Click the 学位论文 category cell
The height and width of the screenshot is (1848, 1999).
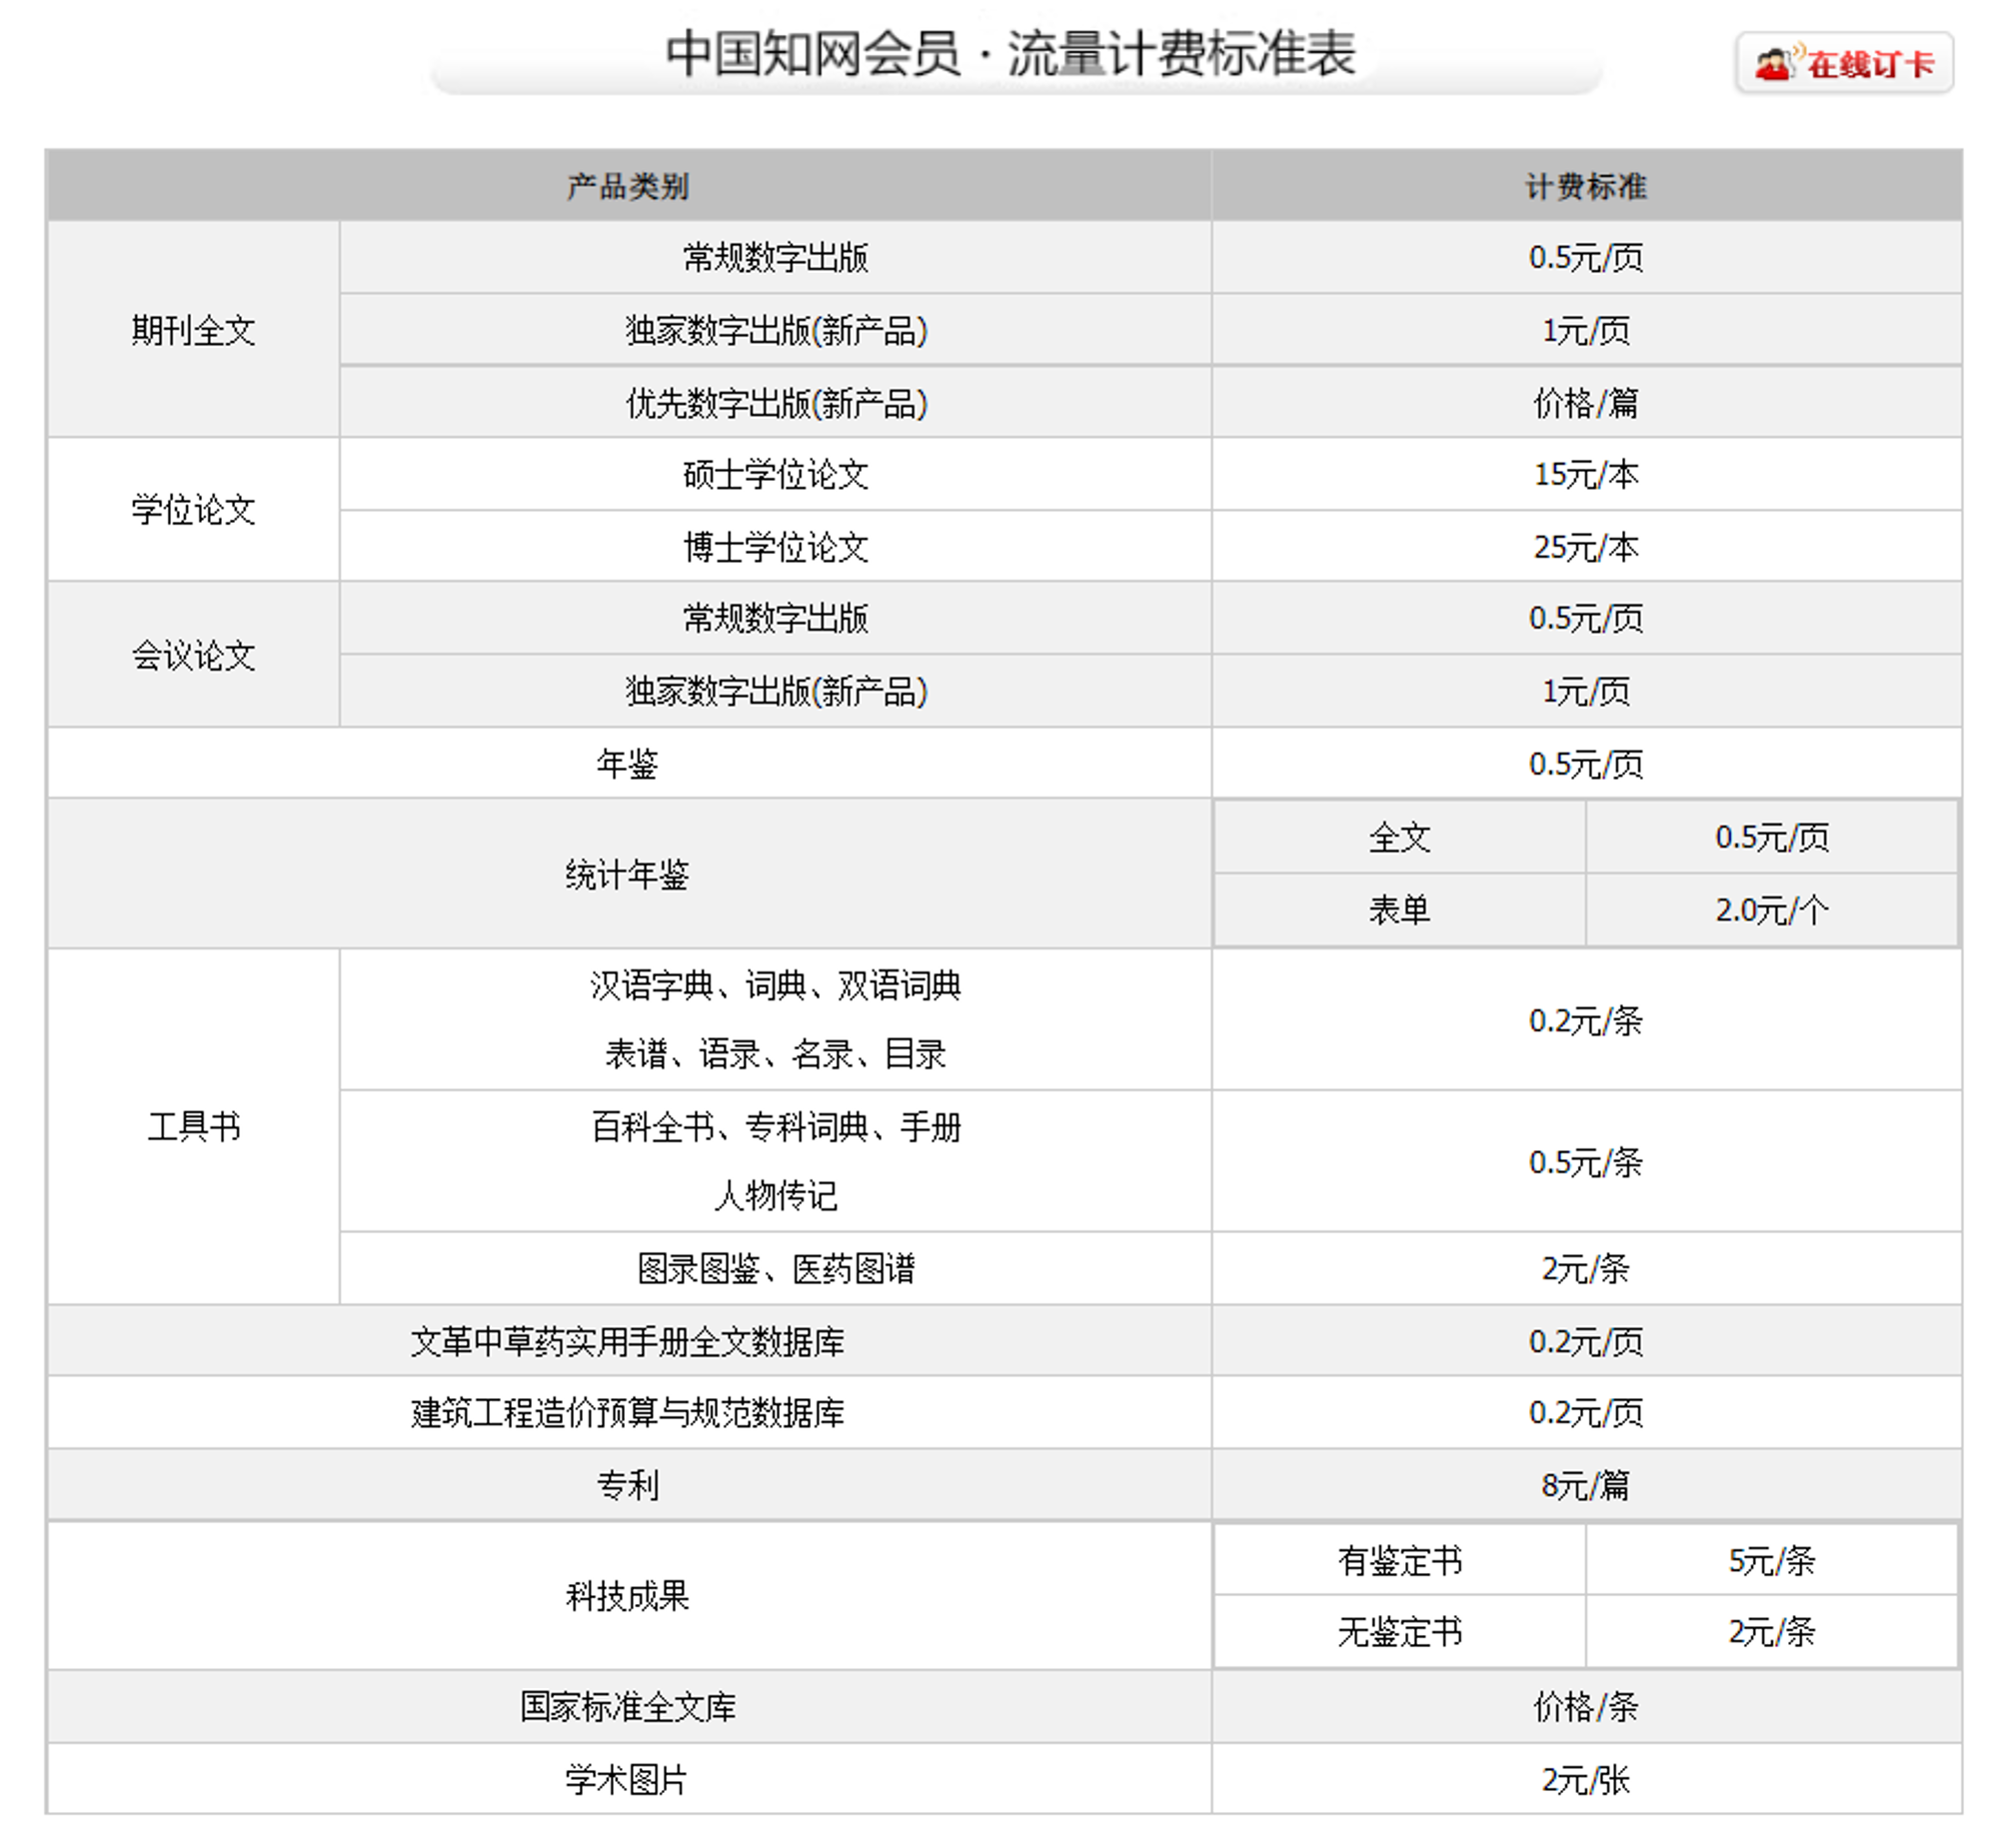[x=193, y=510]
